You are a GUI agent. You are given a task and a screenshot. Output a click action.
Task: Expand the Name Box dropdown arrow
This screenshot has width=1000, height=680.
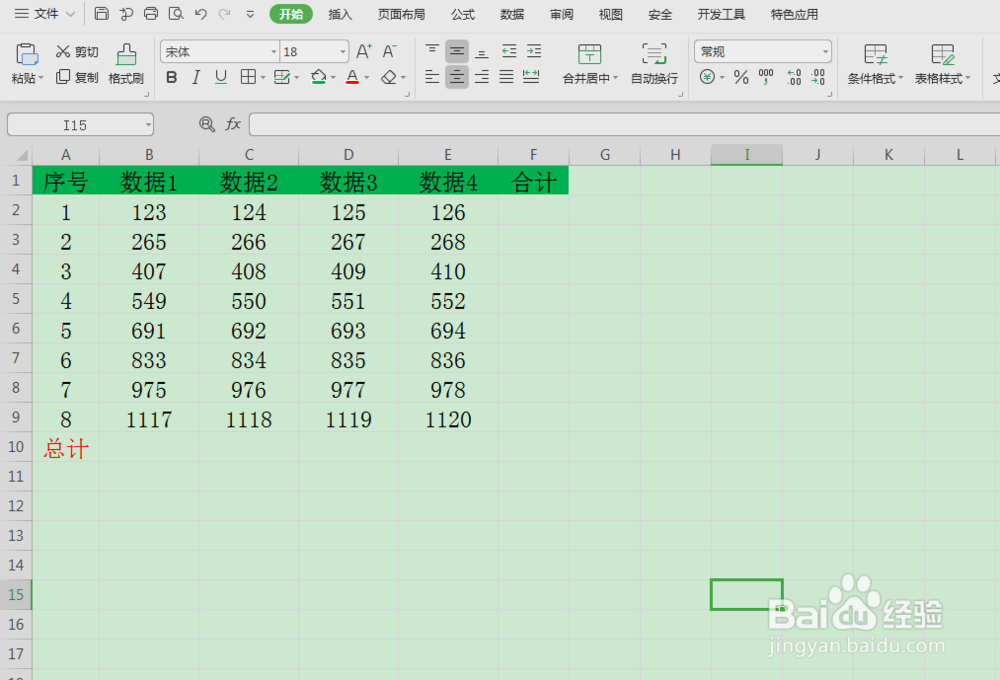(148, 125)
